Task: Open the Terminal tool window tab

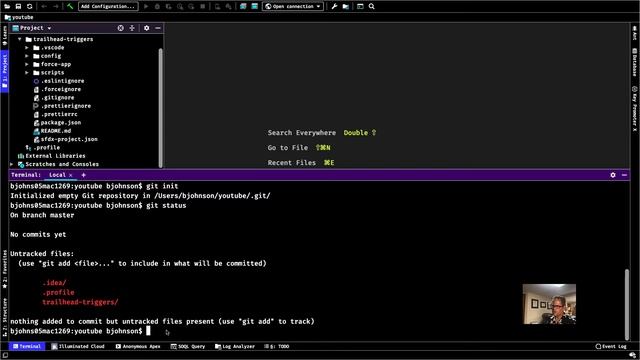Action: coord(27,346)
